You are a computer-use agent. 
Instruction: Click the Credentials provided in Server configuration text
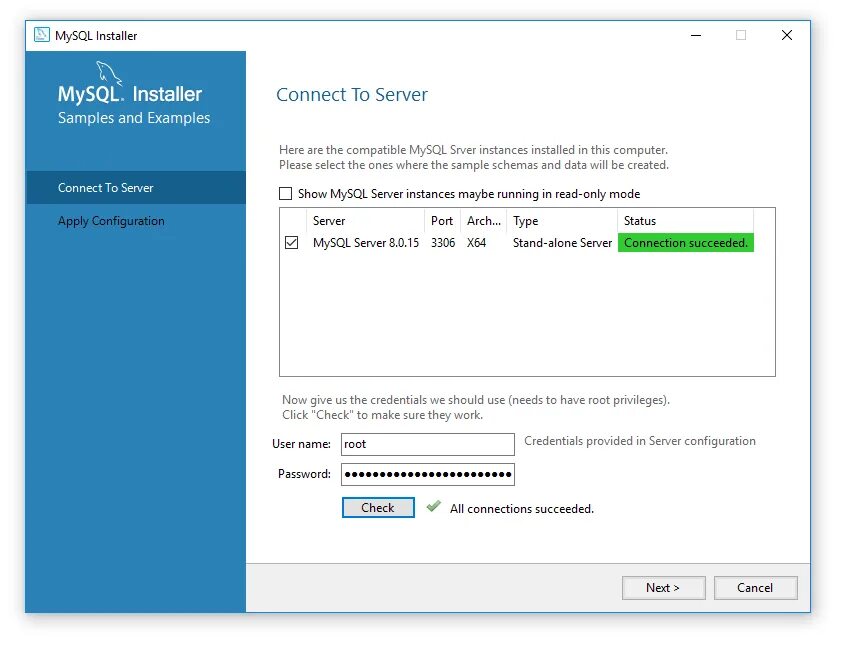tap(640, 441)
